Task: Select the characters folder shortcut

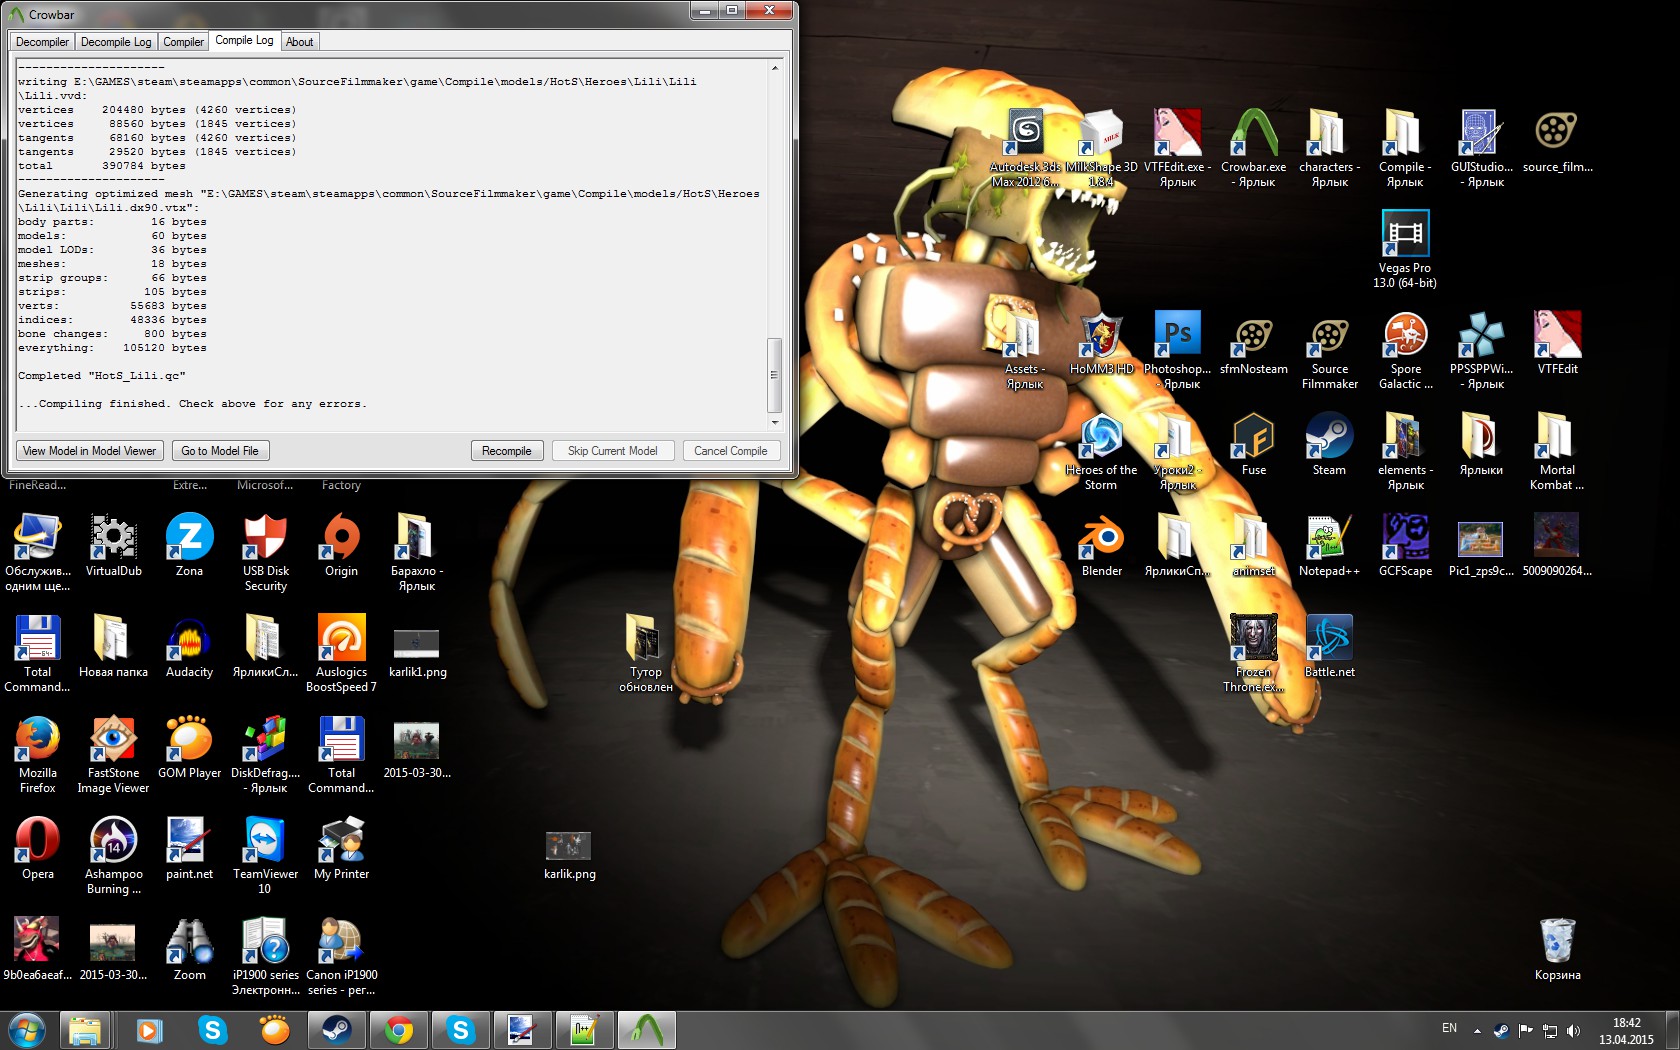Action: coord(1330,148)
